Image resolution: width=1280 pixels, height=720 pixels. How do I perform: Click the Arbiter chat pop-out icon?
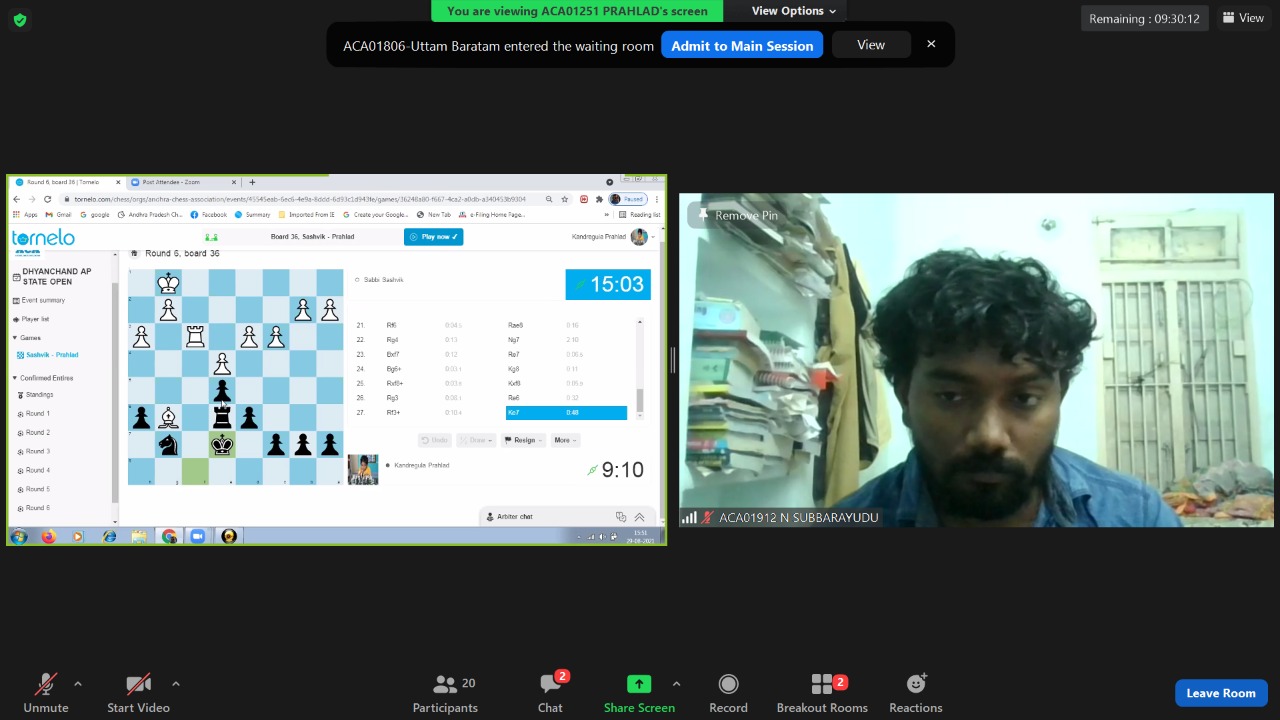point(621,517)
